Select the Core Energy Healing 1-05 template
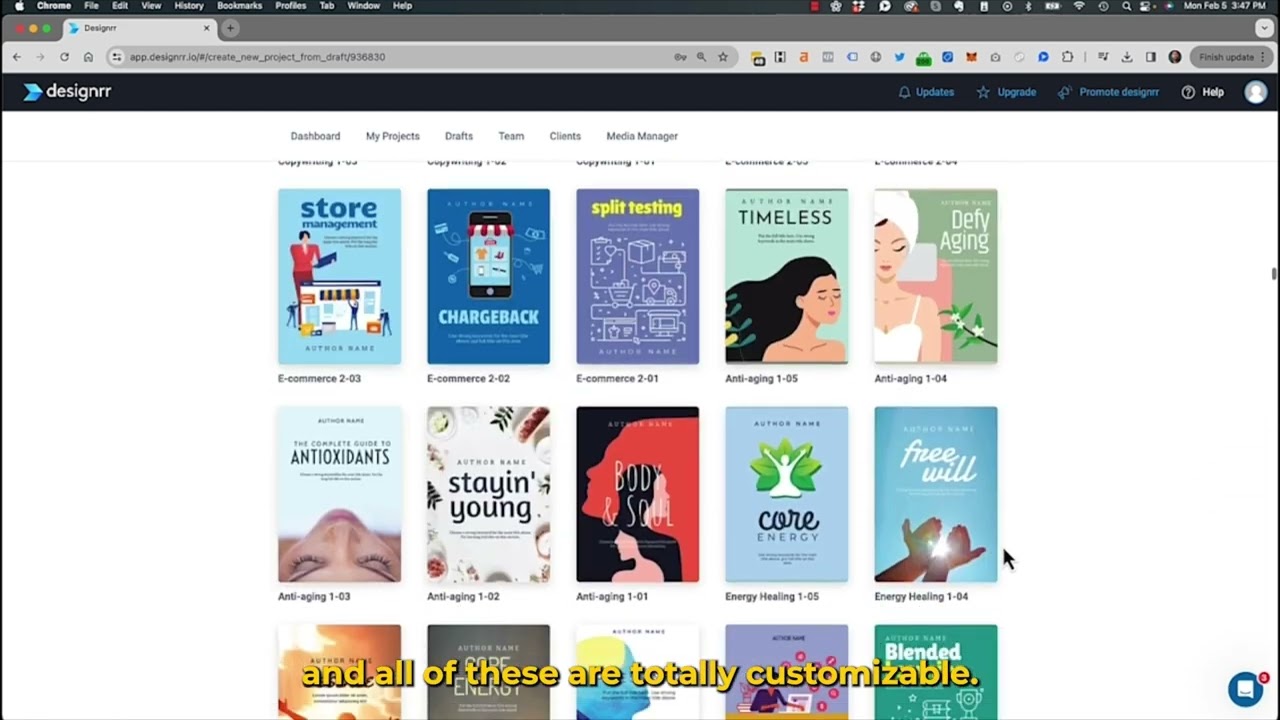1280x720 pixels. coord(786,494)
